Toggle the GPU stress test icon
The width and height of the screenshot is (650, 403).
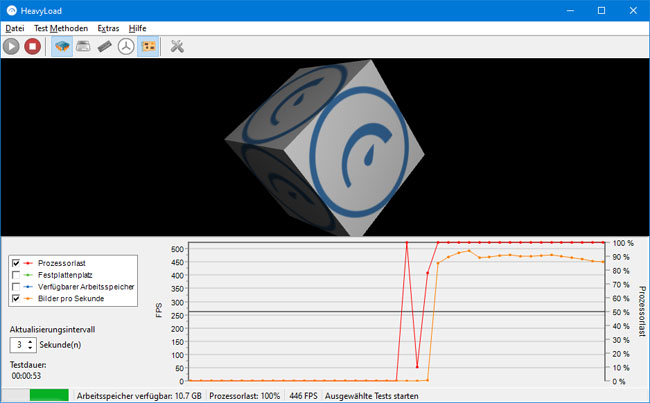point(148,46)
